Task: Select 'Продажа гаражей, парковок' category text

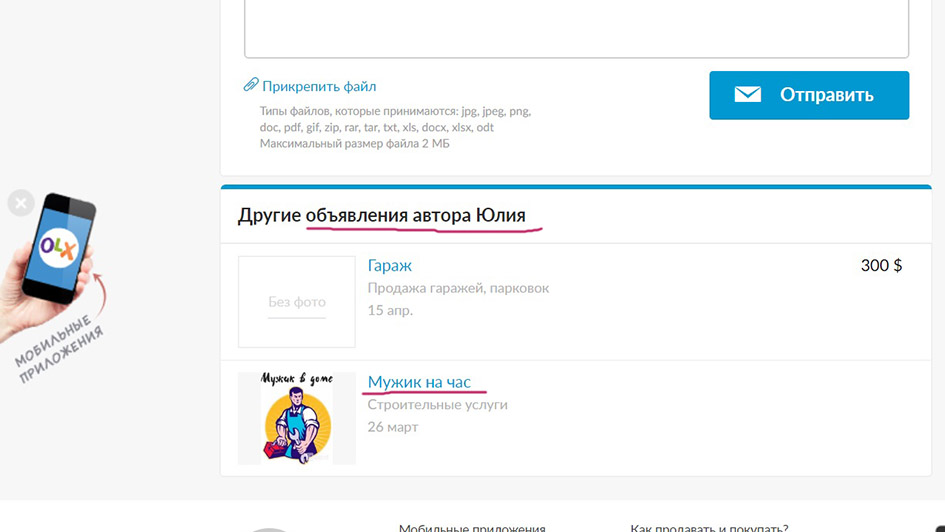Action: 458,288
